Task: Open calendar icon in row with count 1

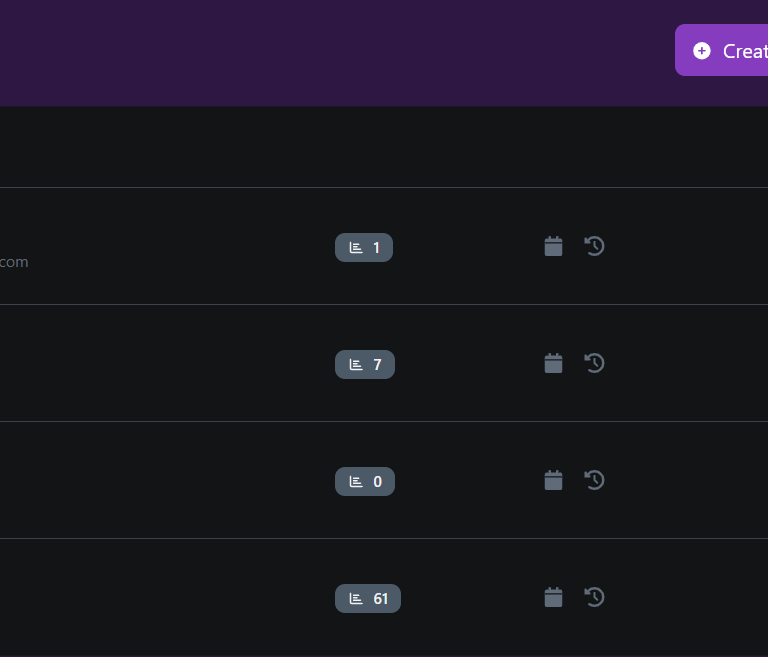Action: click(x=553, y=246)
